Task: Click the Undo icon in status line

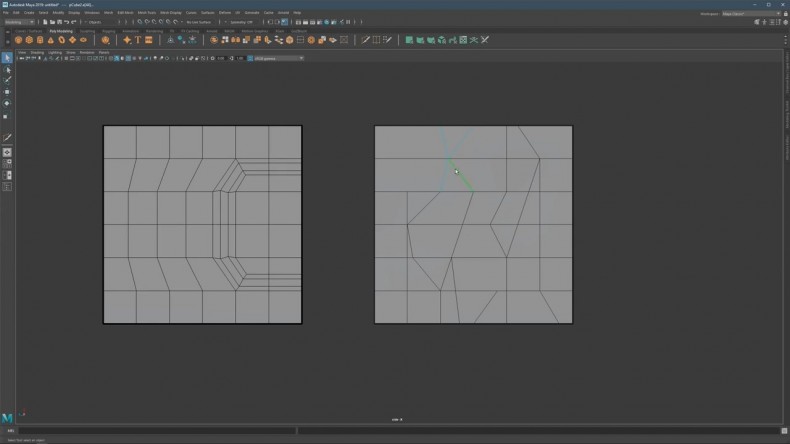Action: click(x=67, y=22)
